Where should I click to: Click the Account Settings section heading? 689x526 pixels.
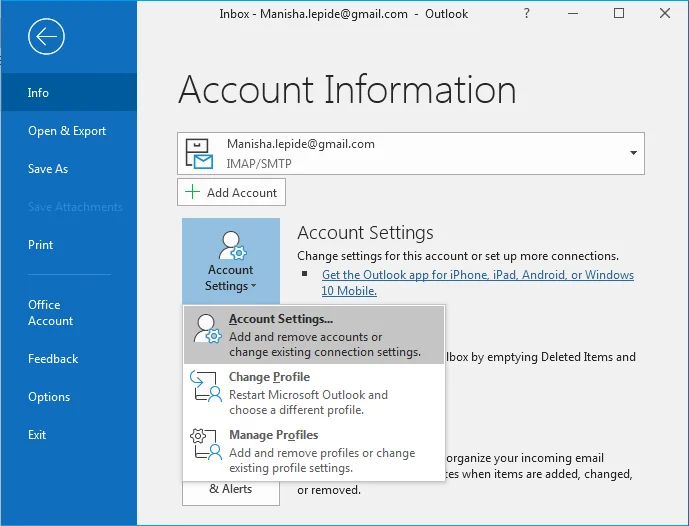365,232
